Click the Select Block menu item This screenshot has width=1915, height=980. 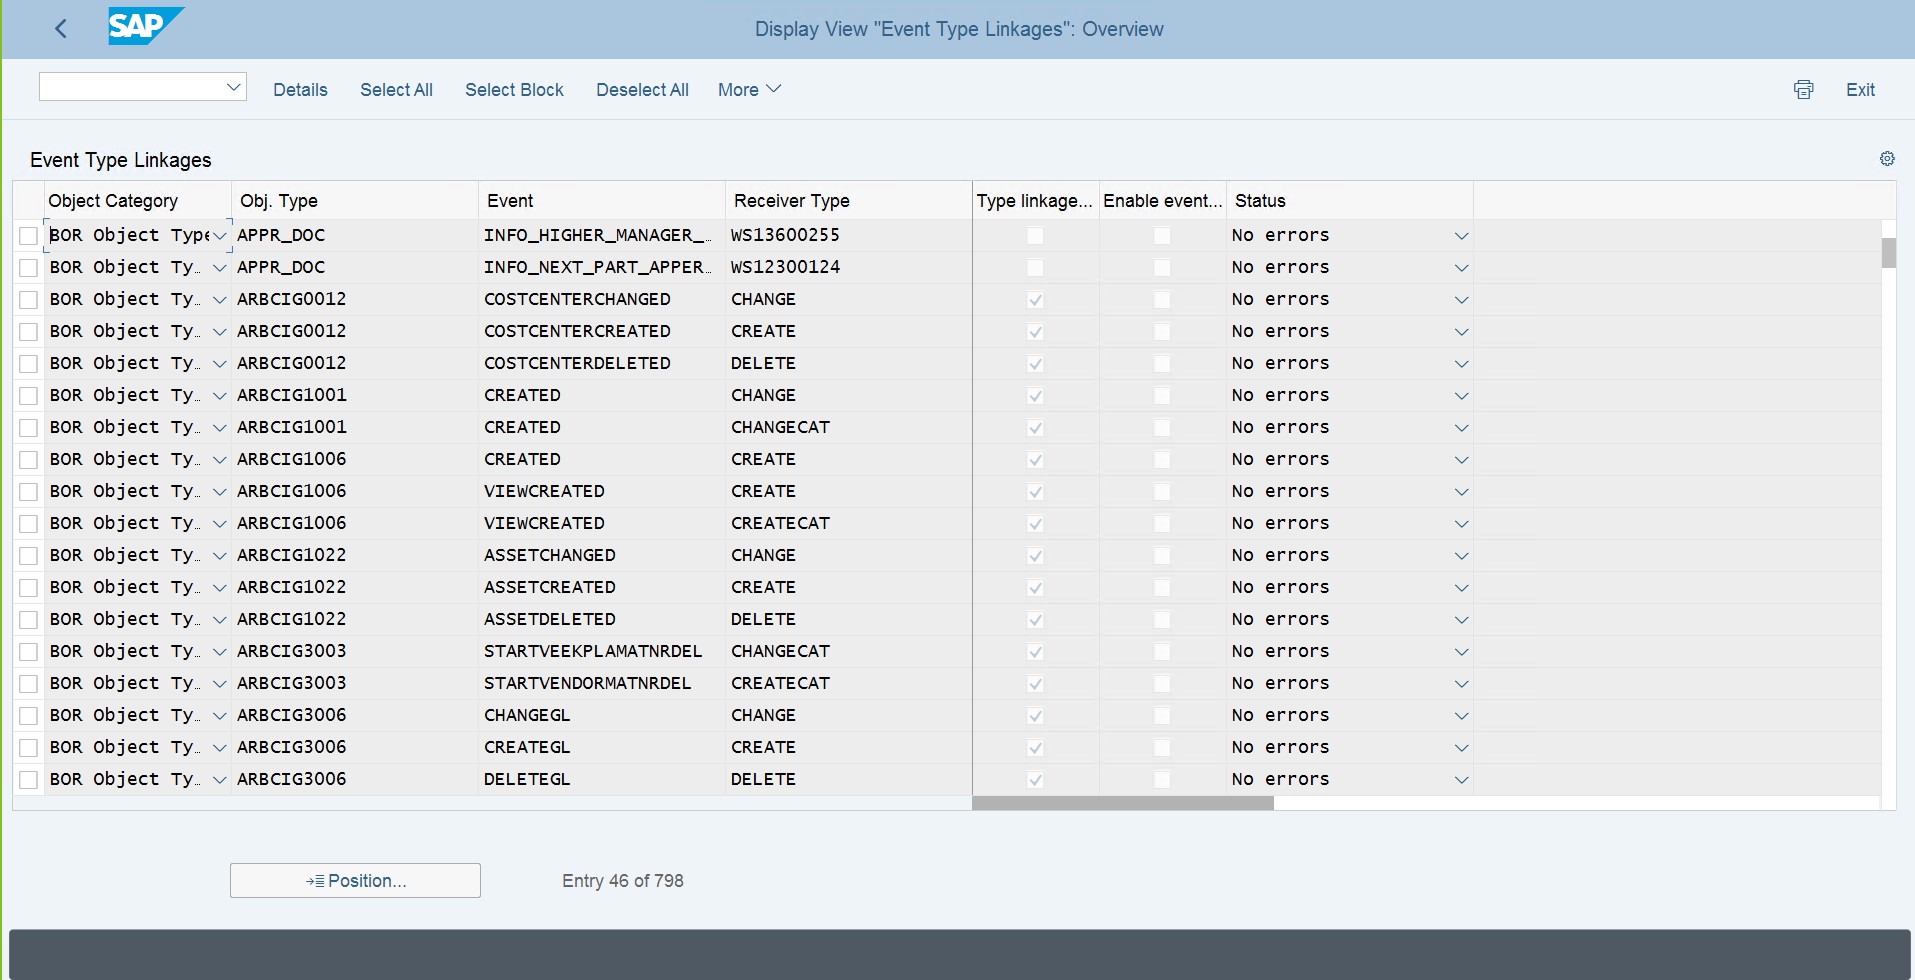(x=514, y=90)
